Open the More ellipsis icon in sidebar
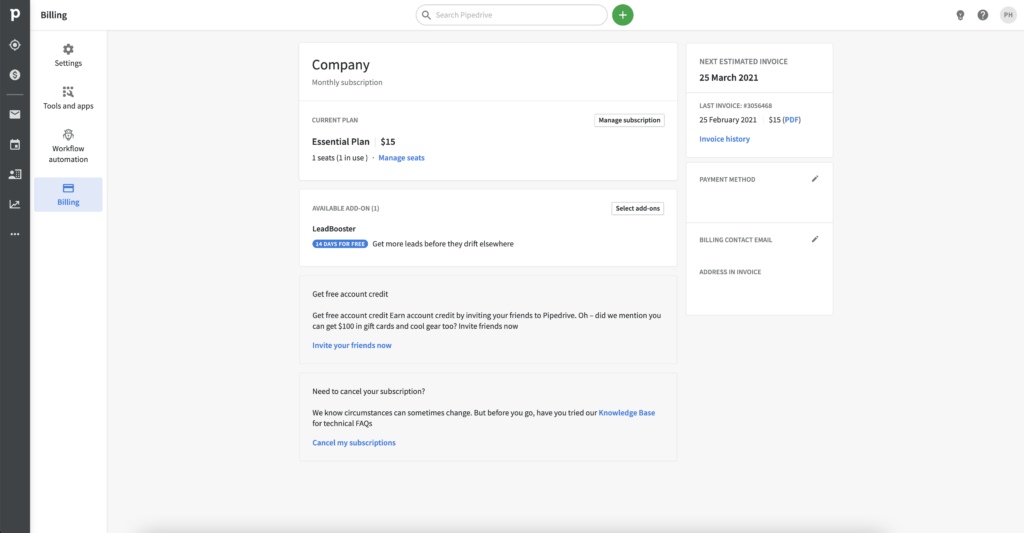1024x533 pixels. 14,234
